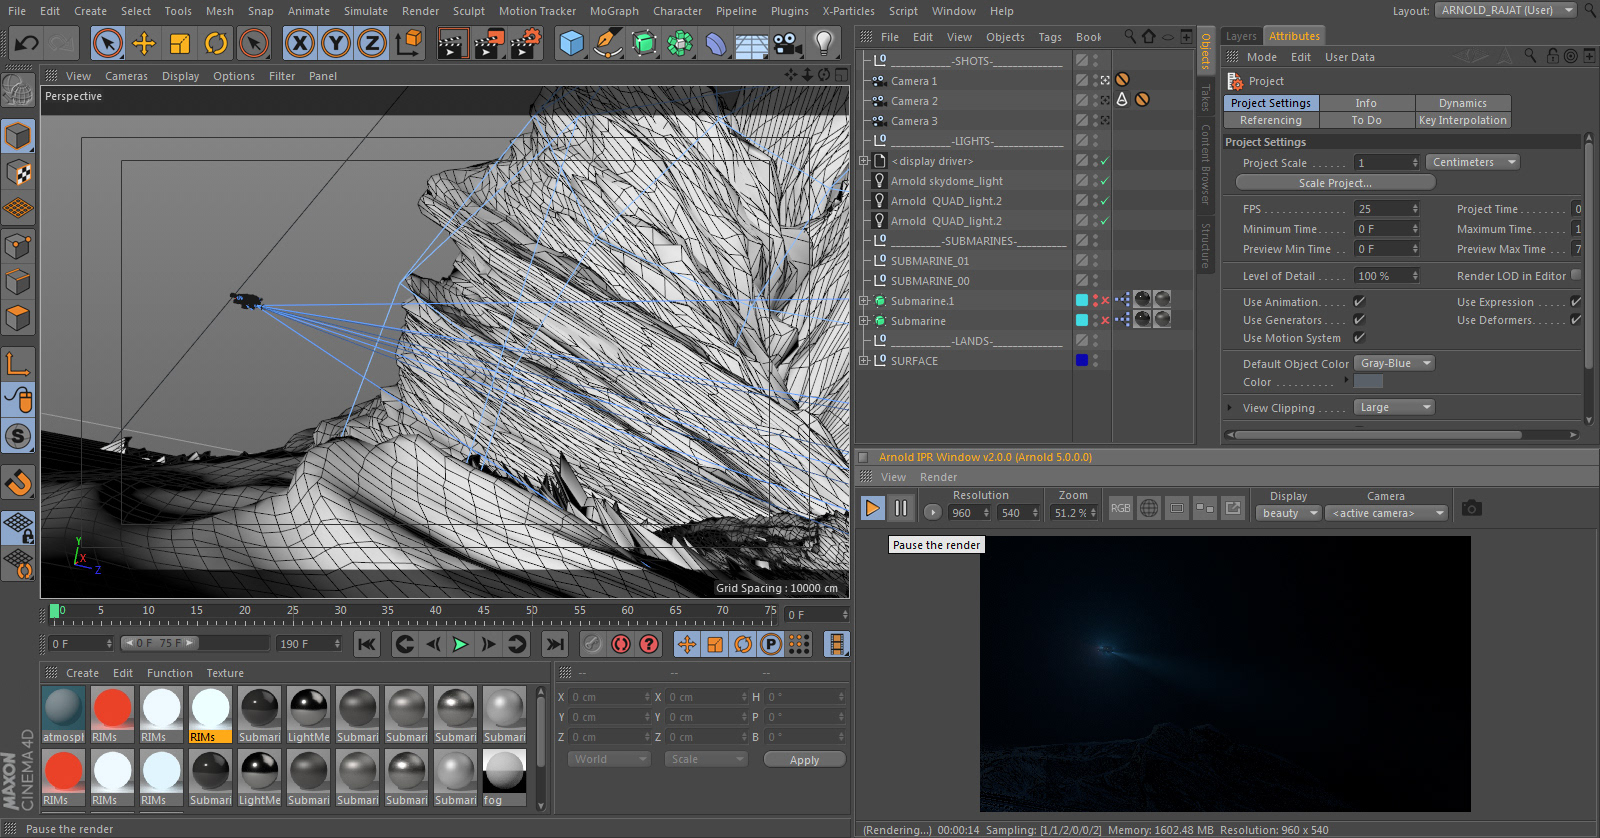Take an Arnold IPR snapshot with camera icon
1600x838 pixels.
[1471, 509]
